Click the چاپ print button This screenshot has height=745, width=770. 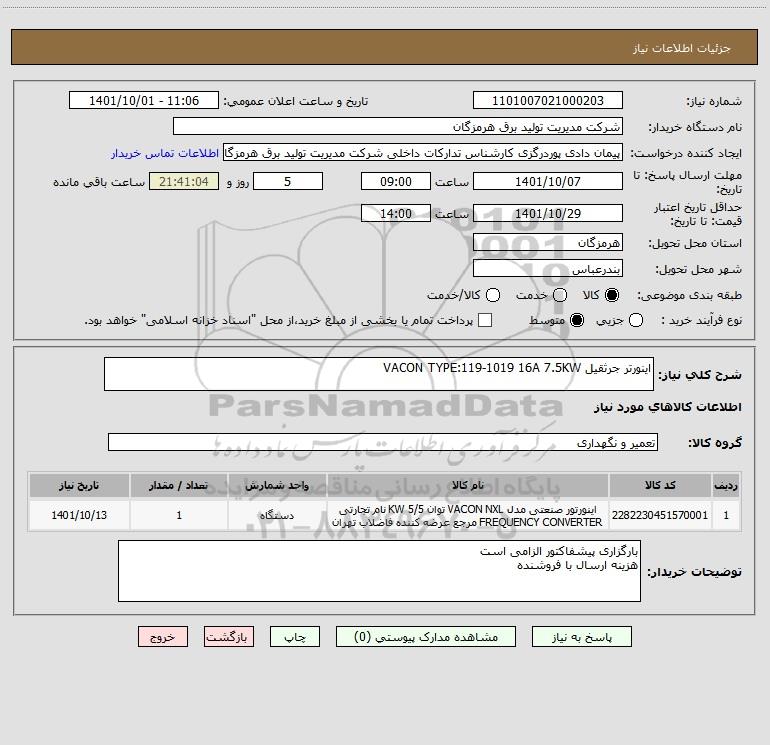[x=295, y=636]
